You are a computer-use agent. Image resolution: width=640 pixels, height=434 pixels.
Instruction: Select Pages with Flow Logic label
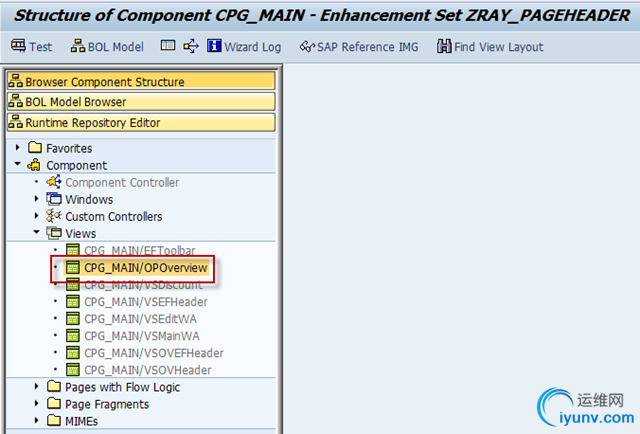122,387
